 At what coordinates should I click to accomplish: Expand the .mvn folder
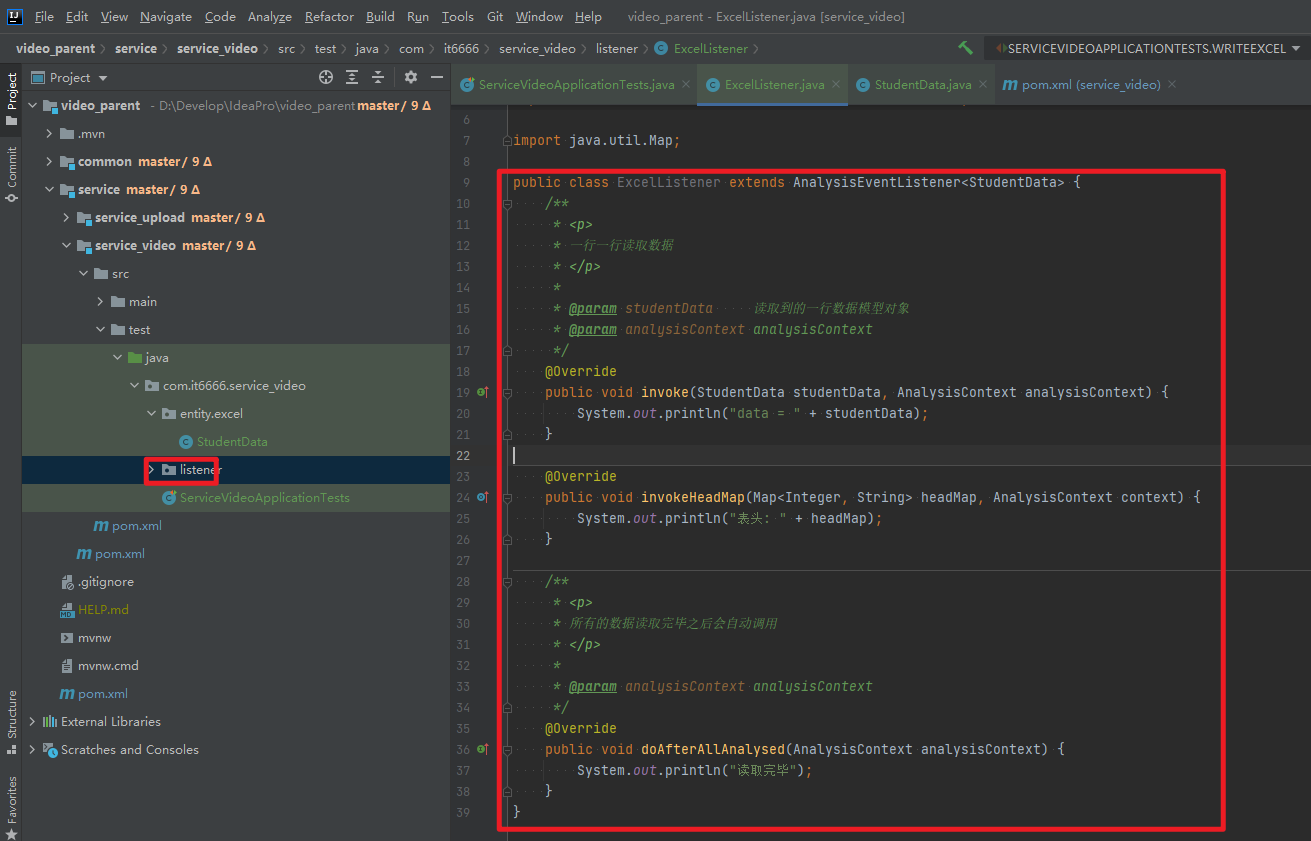click(x=50, y=133)
